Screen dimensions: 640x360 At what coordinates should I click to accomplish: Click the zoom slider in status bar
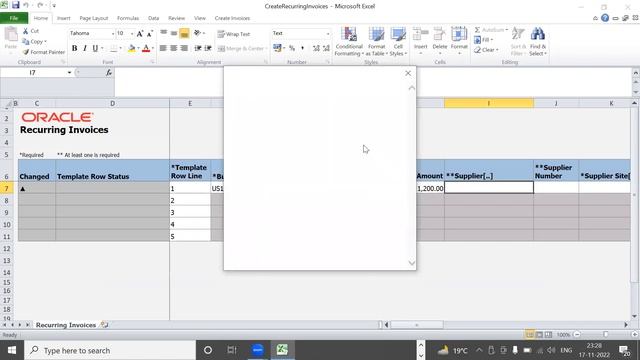[x=605, y=335]
